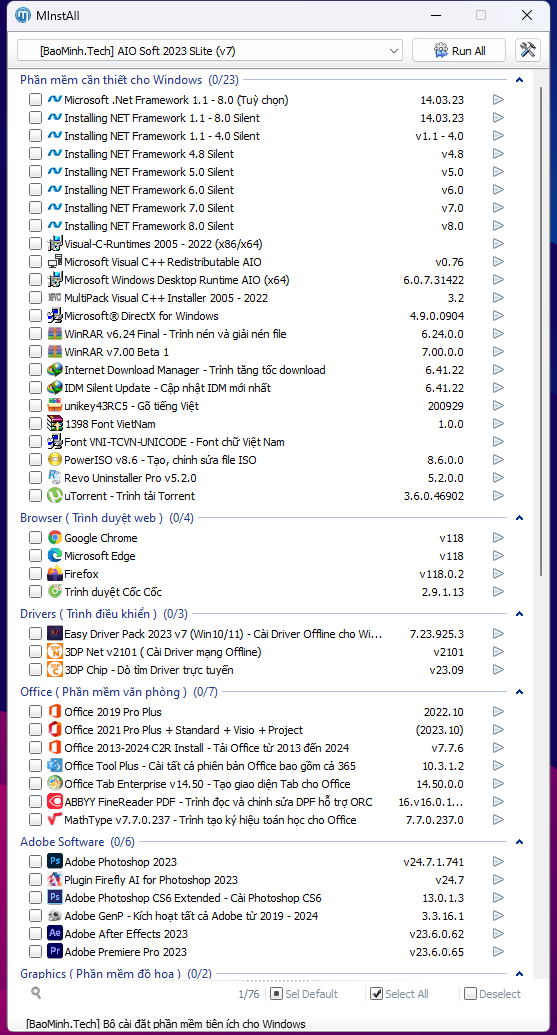Select Font VNI-TCVN-UNICODE row text
The image size is (557, 1035).
tap(174, 442)
